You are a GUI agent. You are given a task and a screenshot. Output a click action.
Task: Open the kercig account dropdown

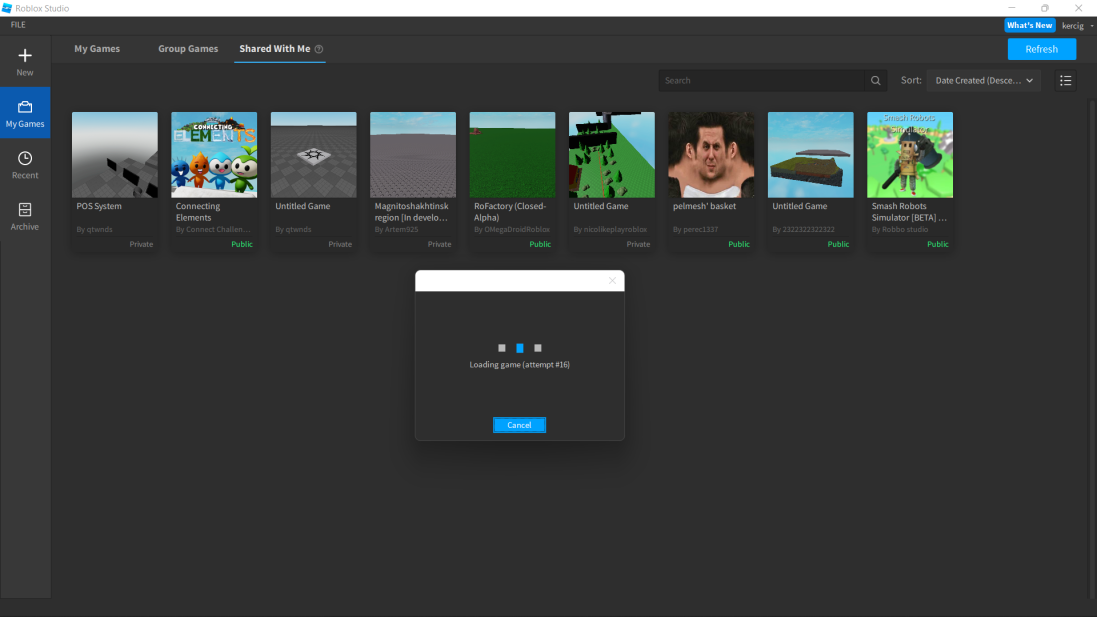1074,25
